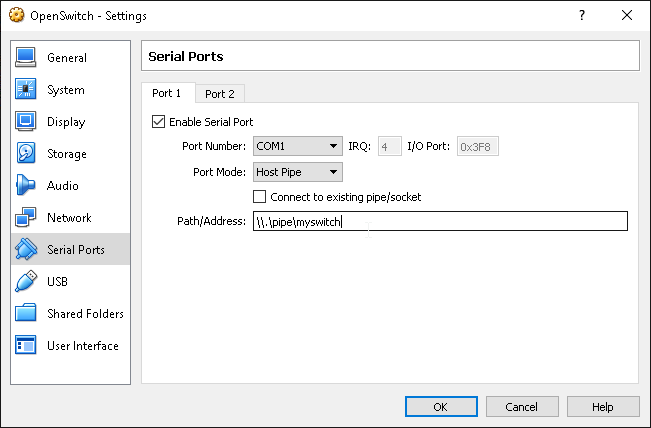Image resolution: width=651 pixels, height=428 pixels.
Task: Click the Serial Ports page heading
Action: pos(186,56)
